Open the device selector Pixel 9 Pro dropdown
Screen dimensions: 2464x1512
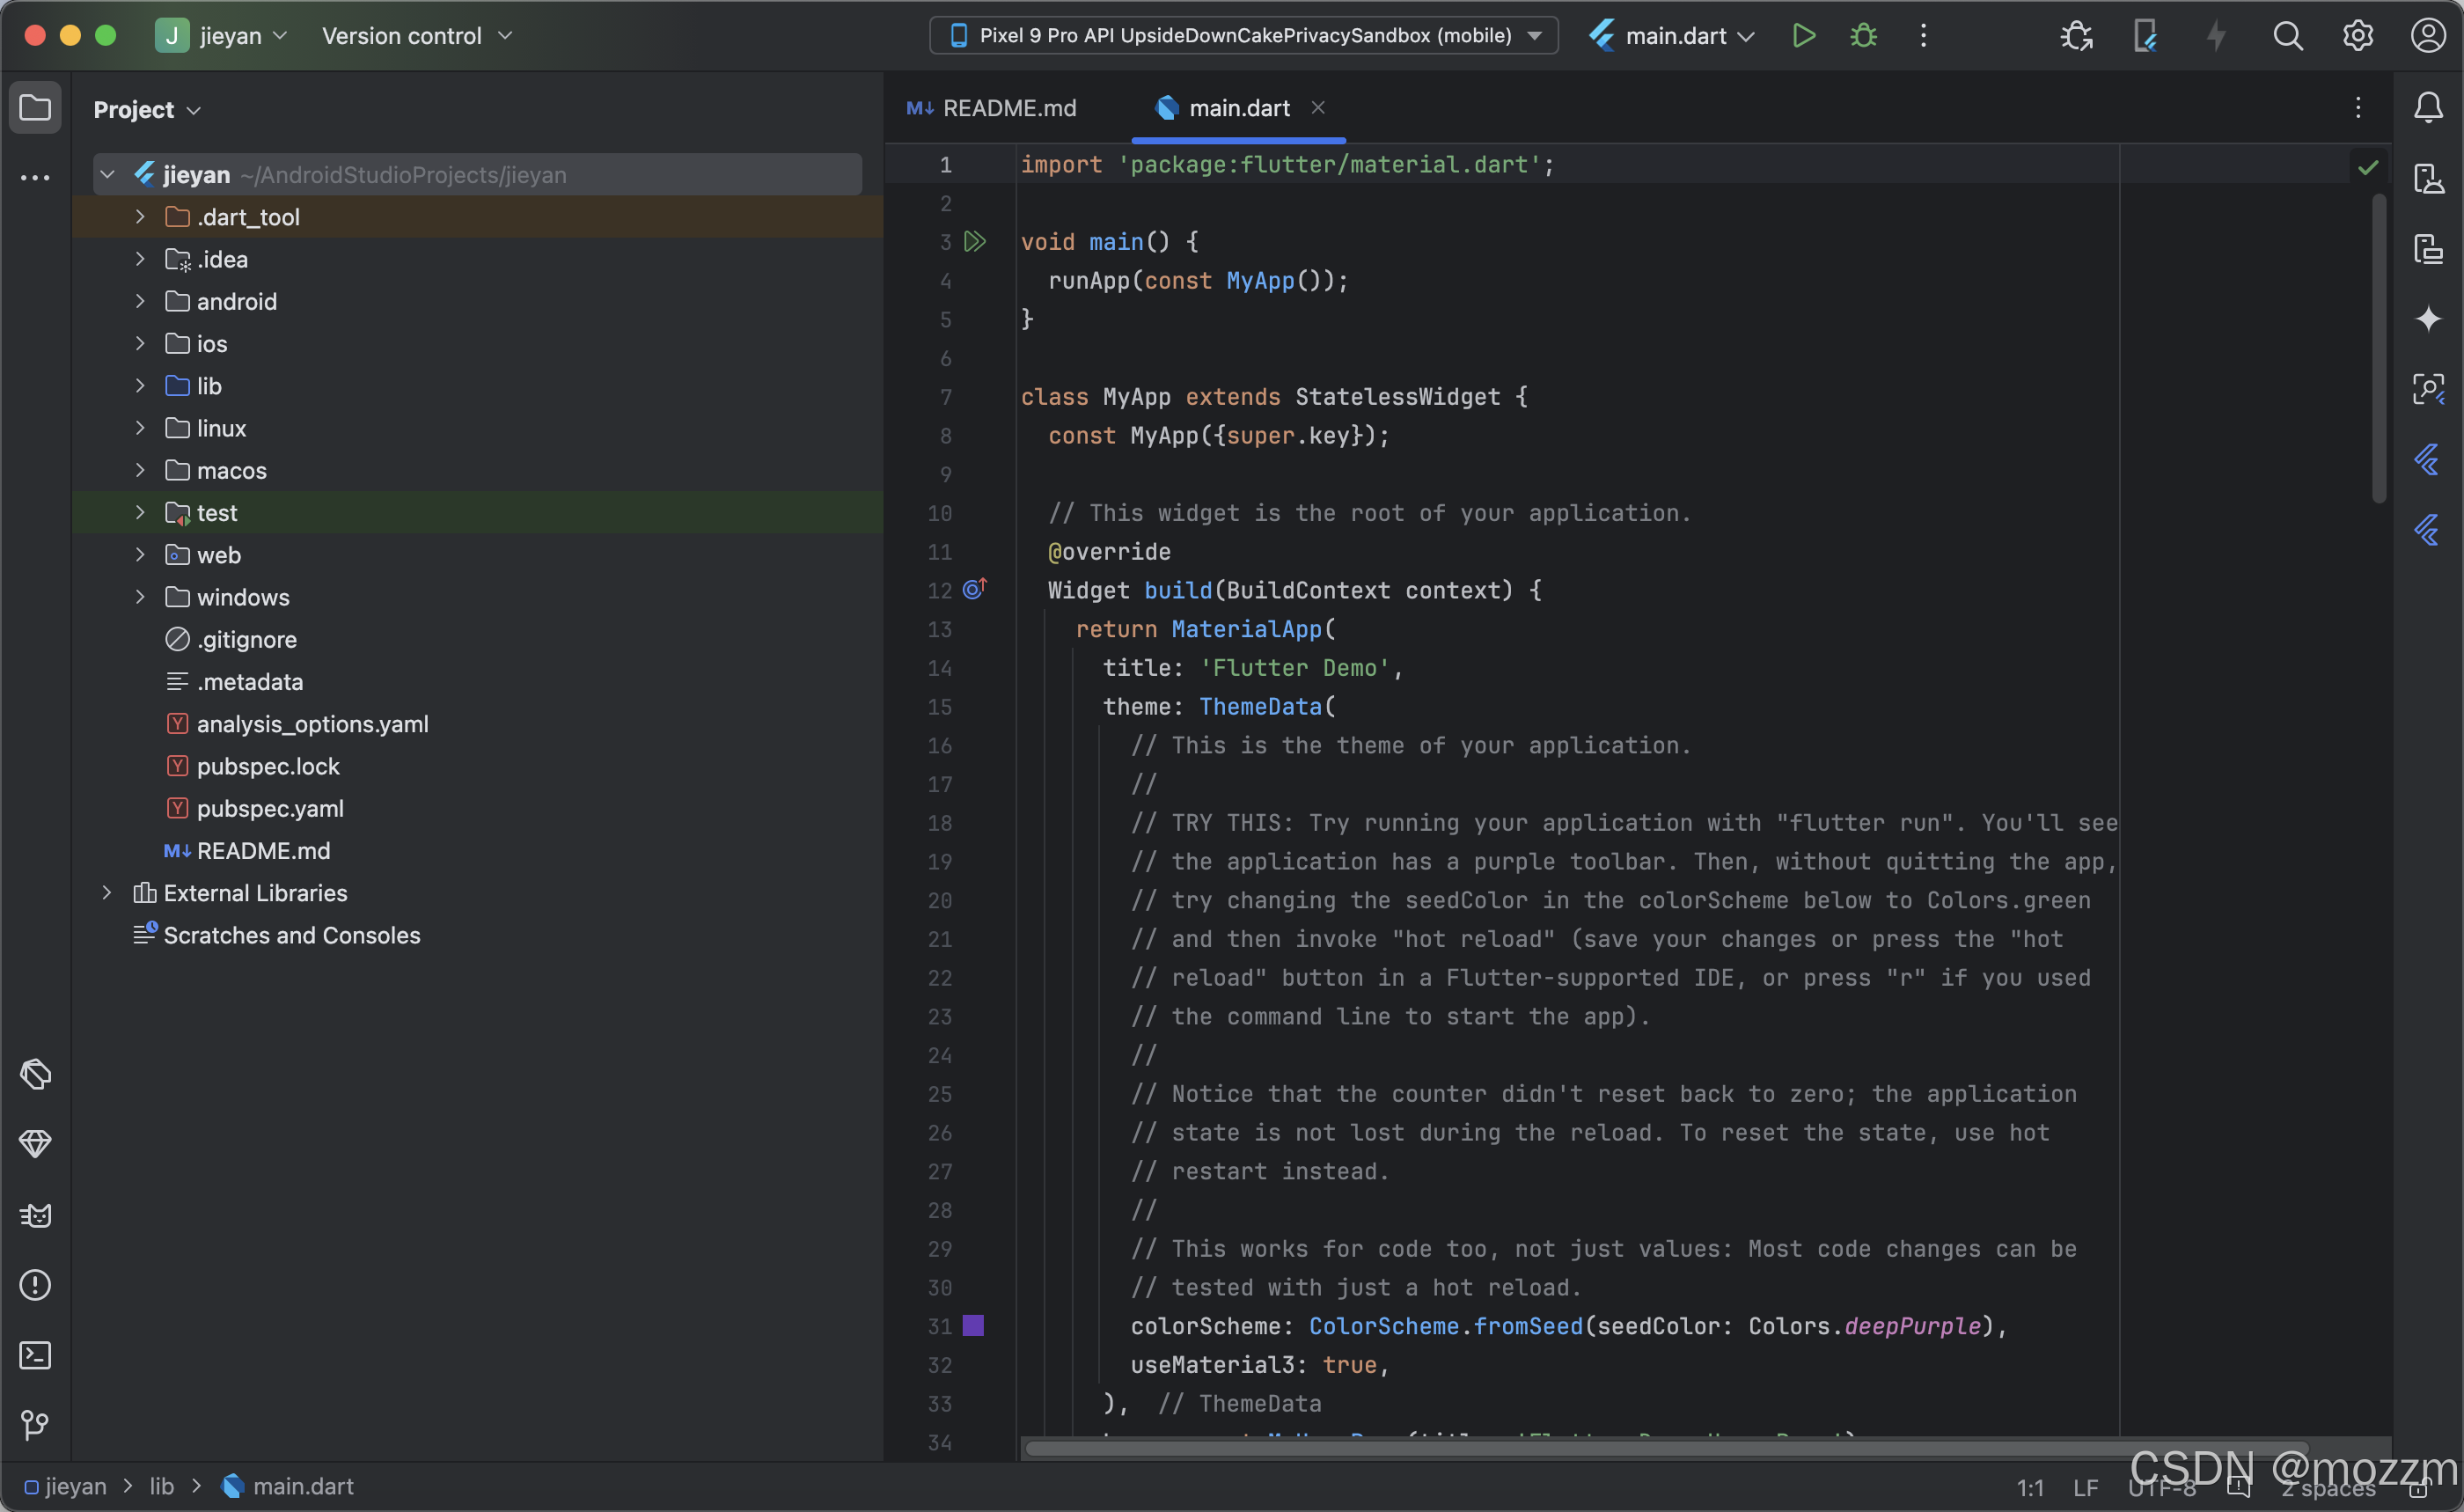tap(1243, 36)
